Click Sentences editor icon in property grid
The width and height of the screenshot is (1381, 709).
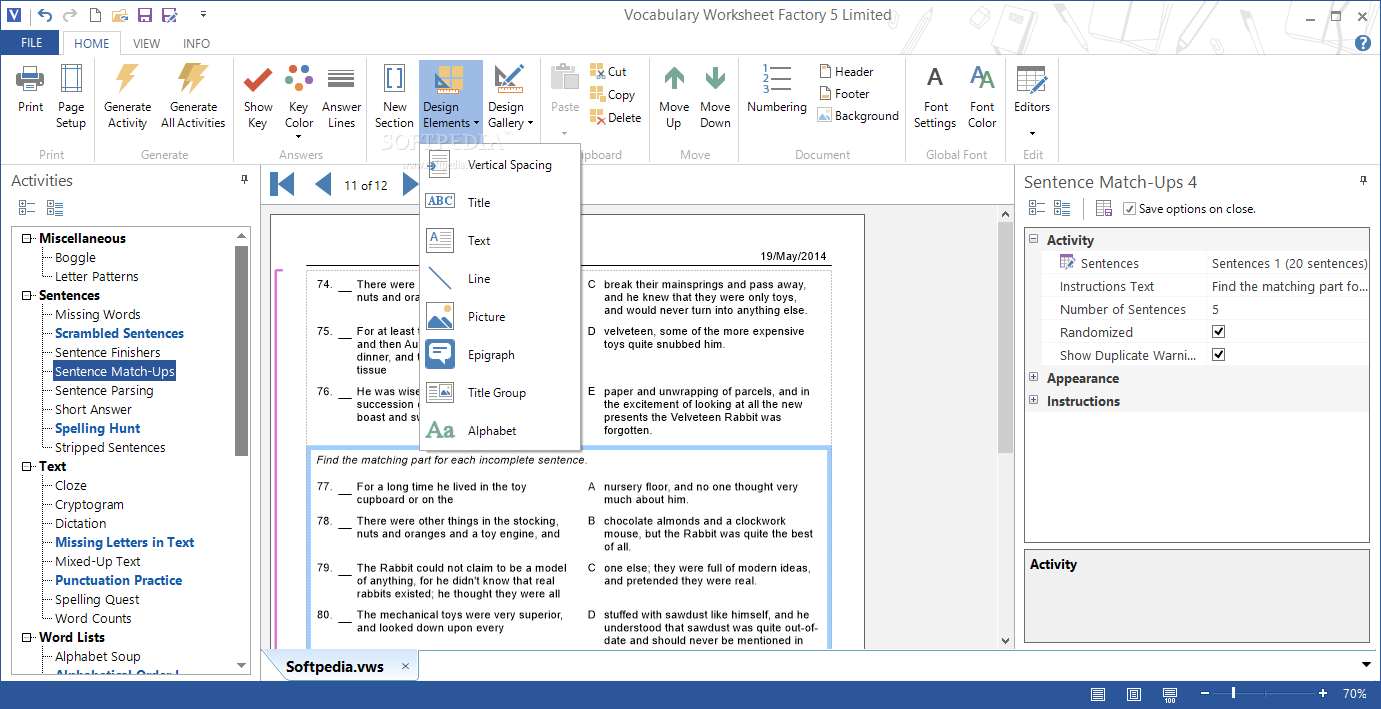pos(1068,263)
